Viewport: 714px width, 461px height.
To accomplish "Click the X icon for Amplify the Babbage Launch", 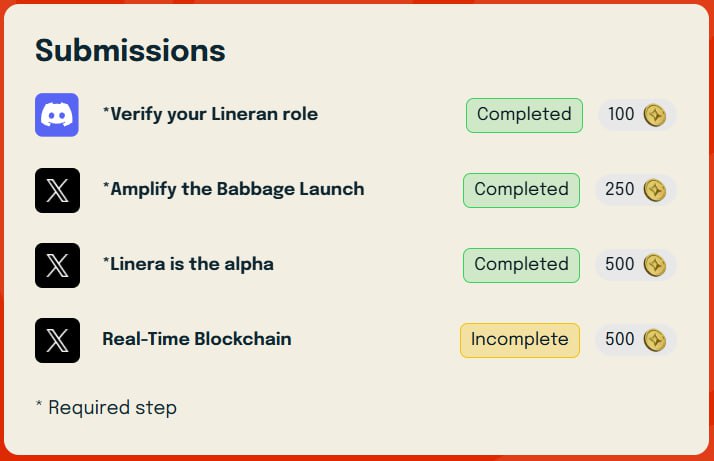I will (57, 190).
